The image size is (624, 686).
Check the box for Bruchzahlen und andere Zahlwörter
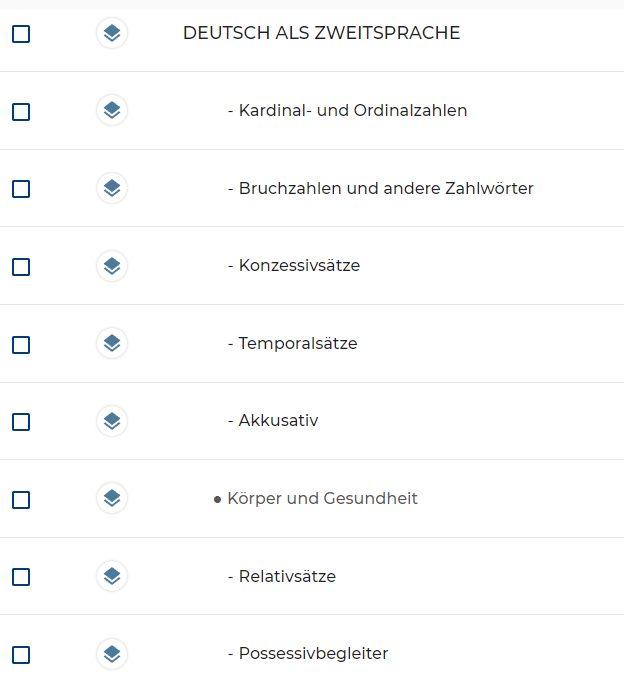pyautogui.click(x=21, y=189)
